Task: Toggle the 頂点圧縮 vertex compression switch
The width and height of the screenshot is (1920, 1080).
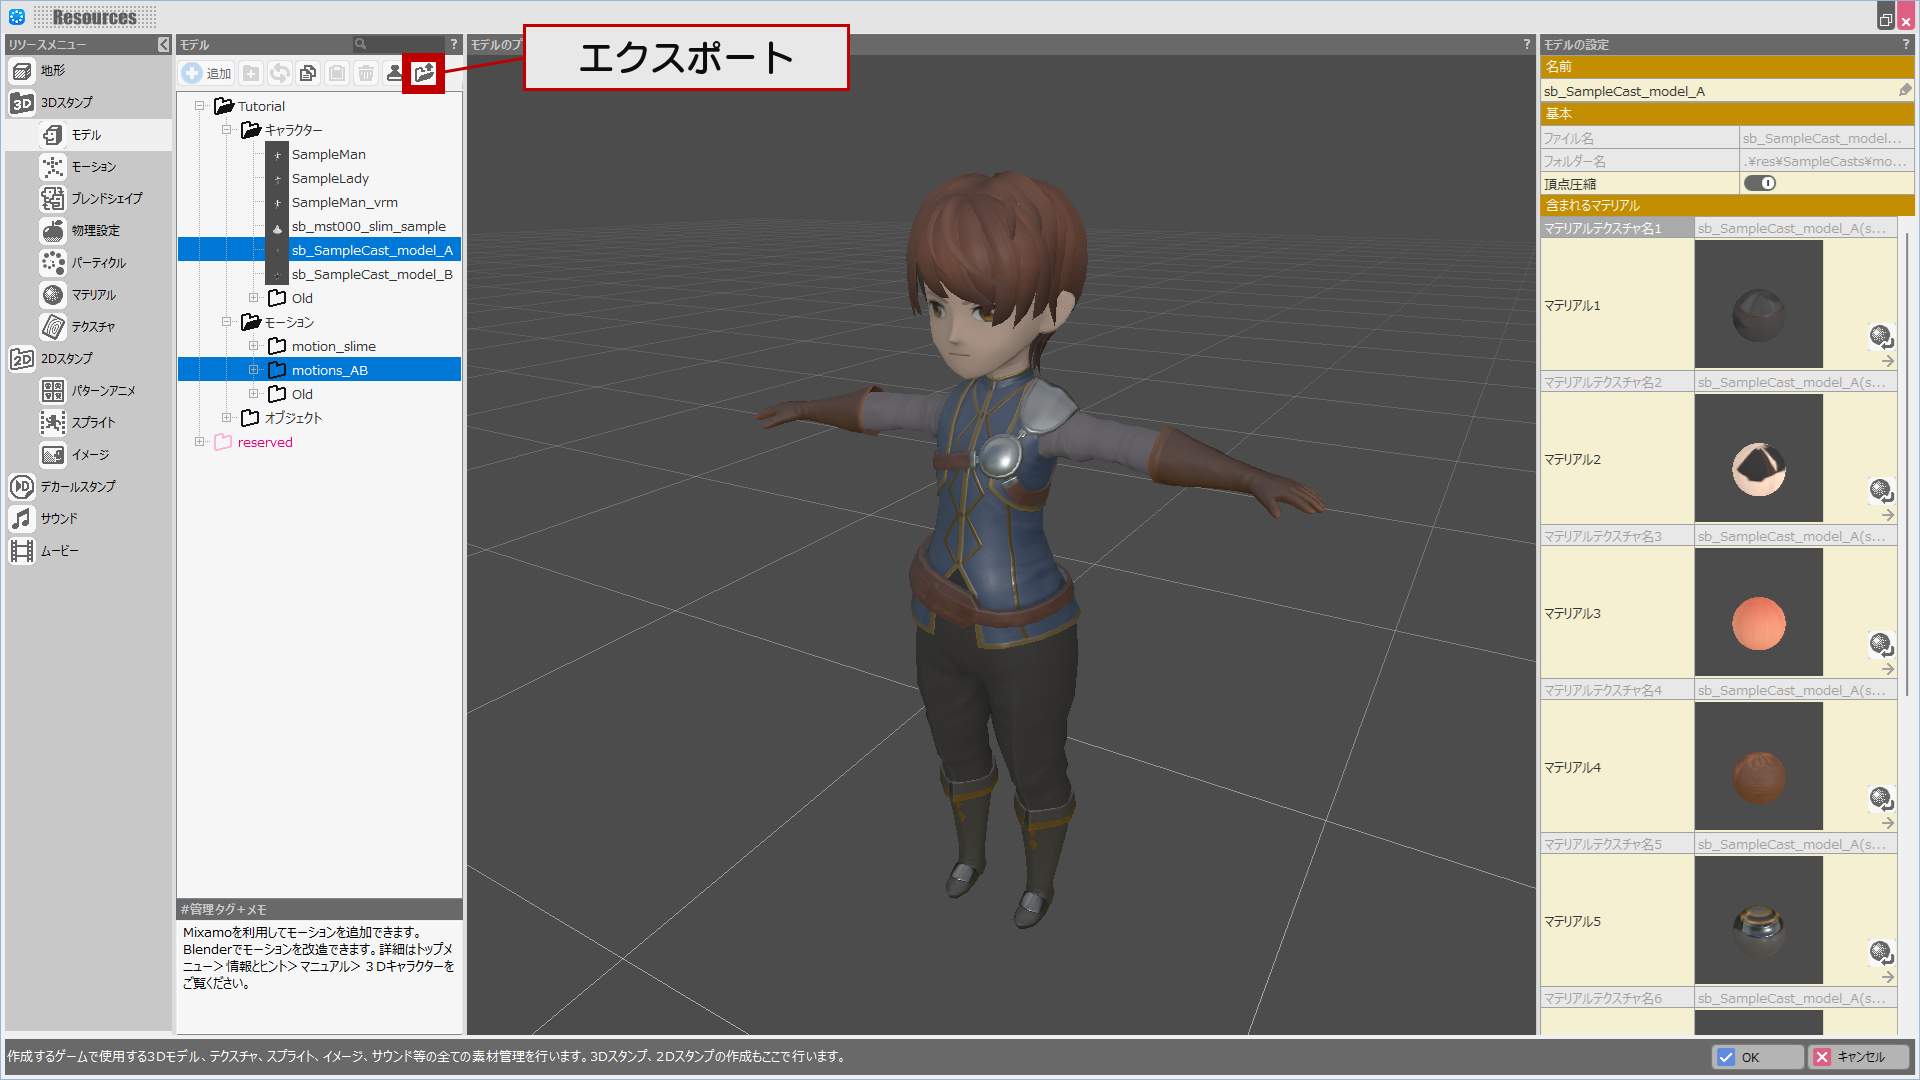Action: click(1759, 183)
